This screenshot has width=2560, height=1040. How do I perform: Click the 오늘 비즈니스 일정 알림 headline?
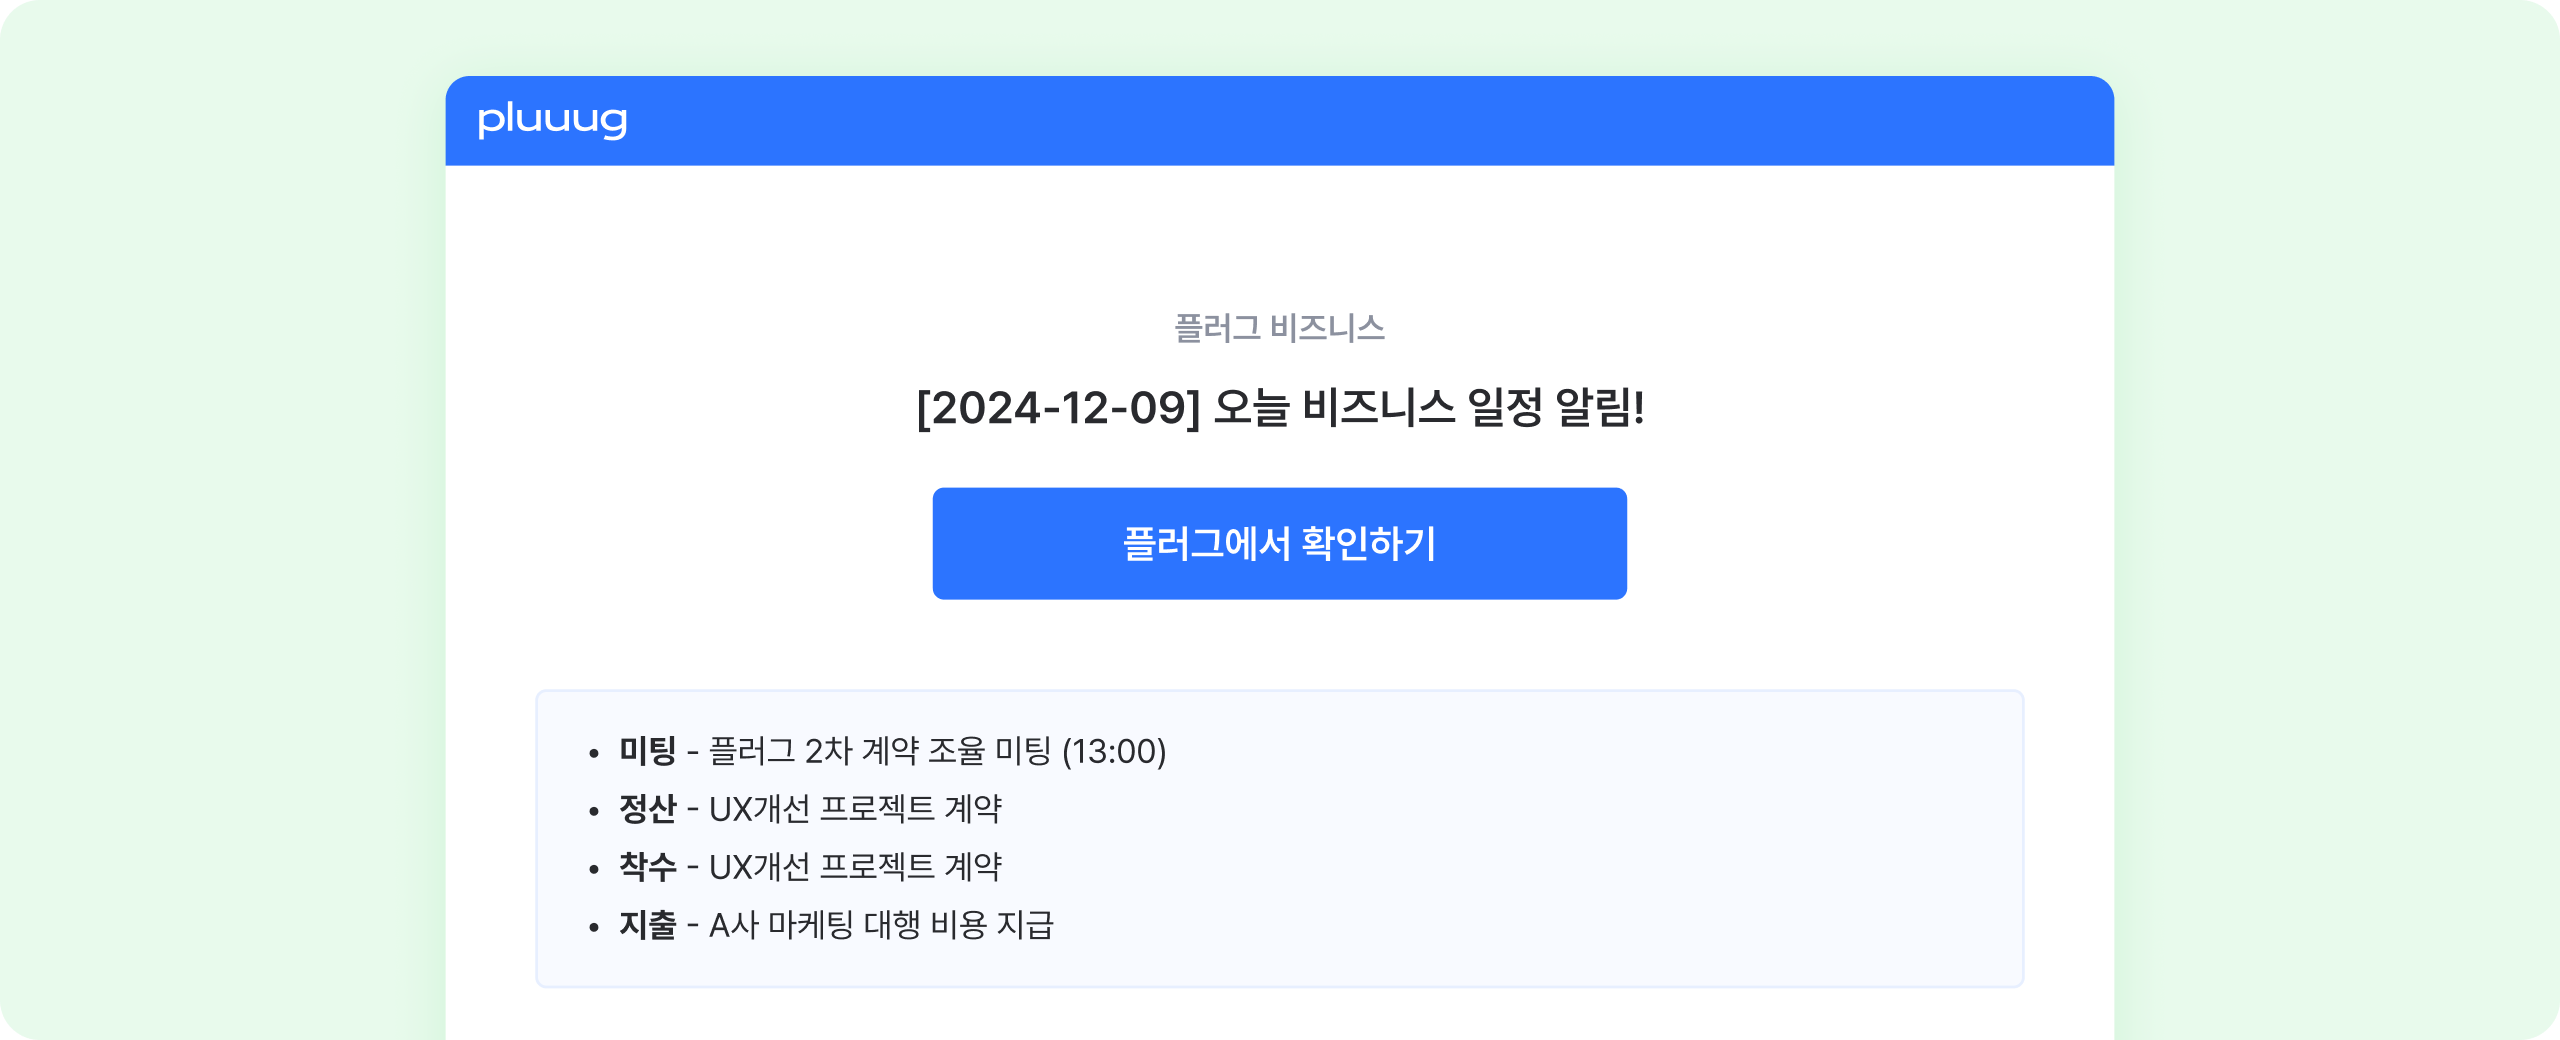tap(1428, 408)
